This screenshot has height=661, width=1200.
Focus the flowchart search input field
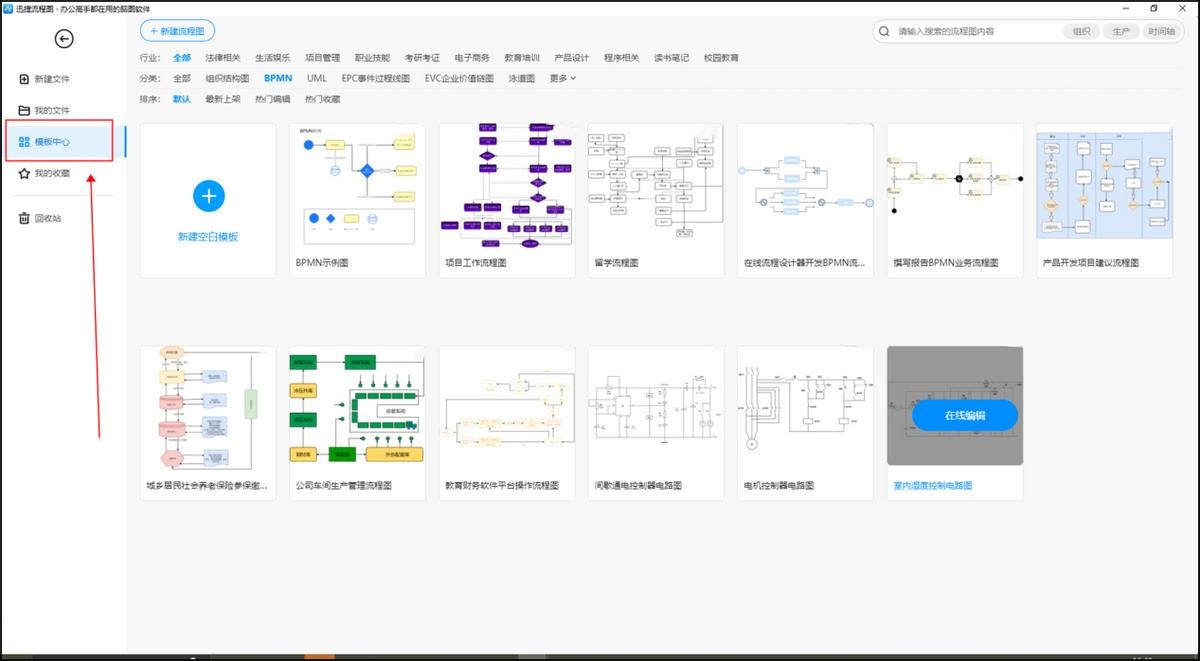pyautogui.click(x=975, y=32)
